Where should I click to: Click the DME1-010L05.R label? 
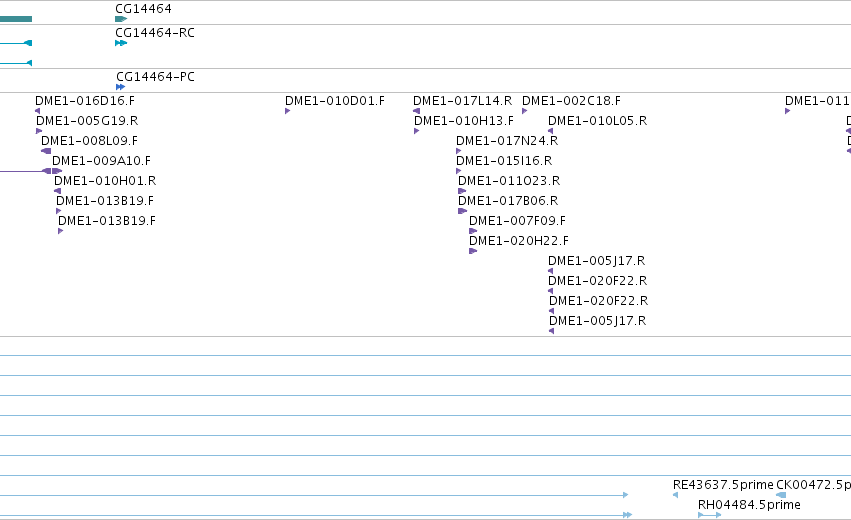(x=598, y=121)
